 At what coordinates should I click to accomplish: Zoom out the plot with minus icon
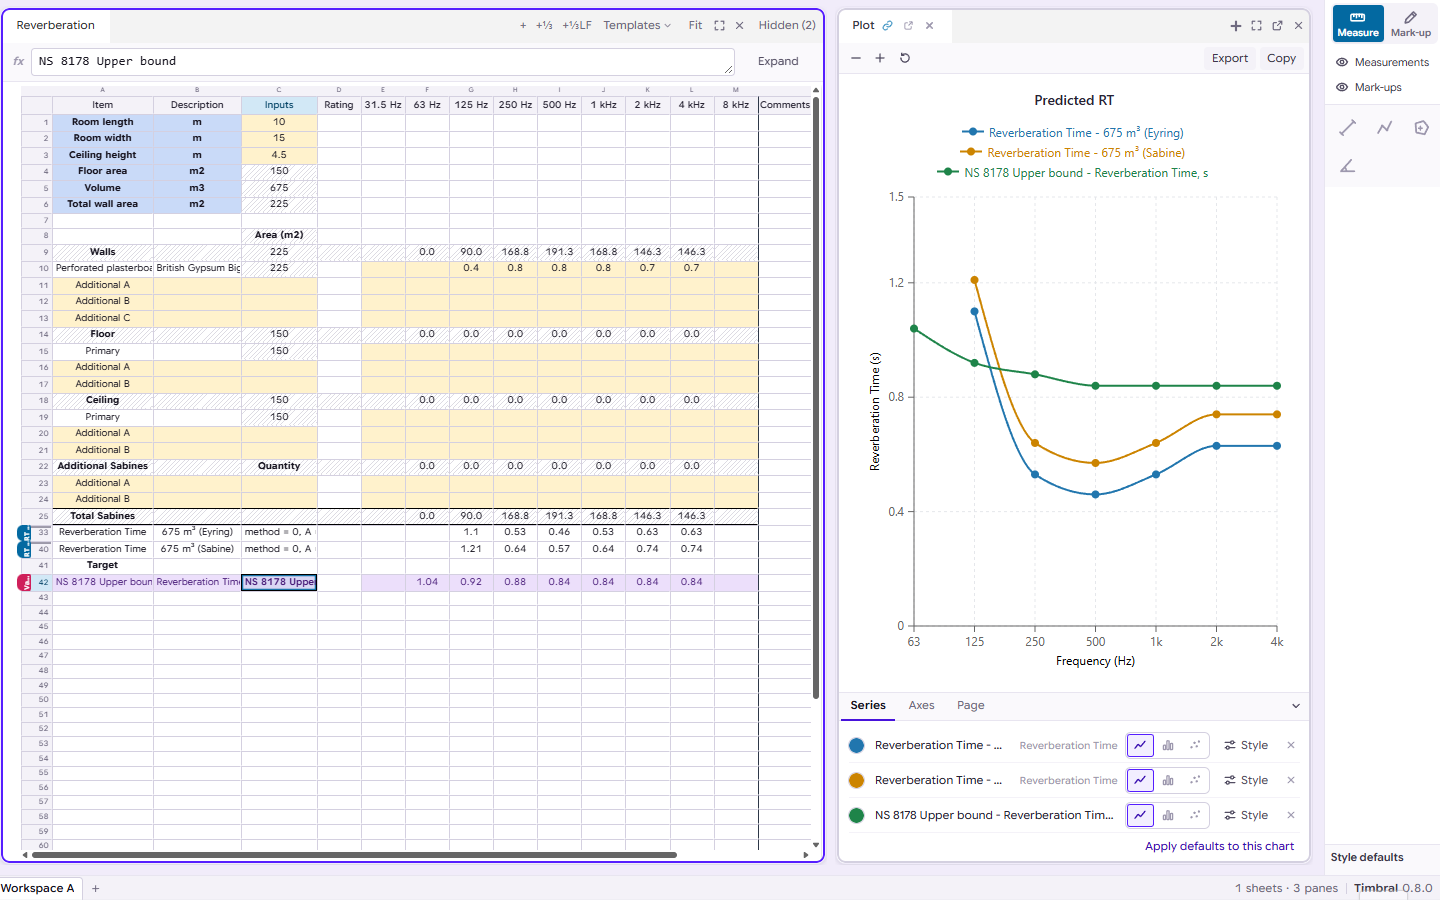(x=856, y=58)
